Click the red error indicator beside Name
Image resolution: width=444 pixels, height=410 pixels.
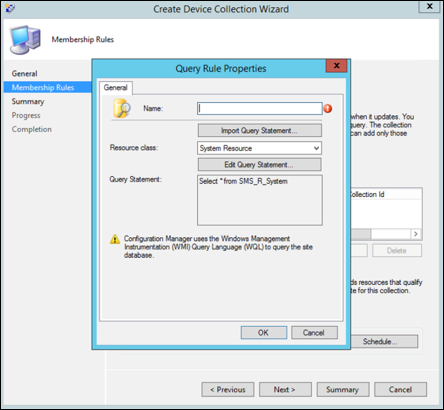[x=328, y=108]
